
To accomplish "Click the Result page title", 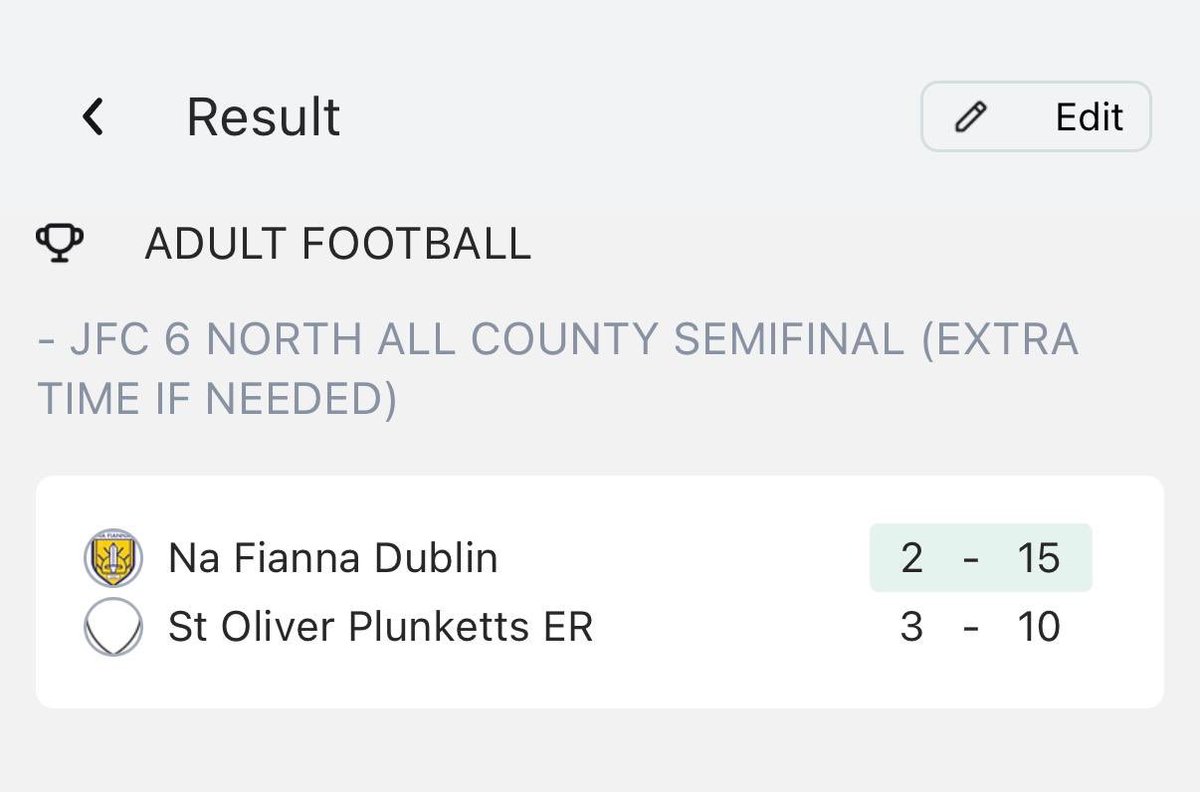I will coord(263,117).
